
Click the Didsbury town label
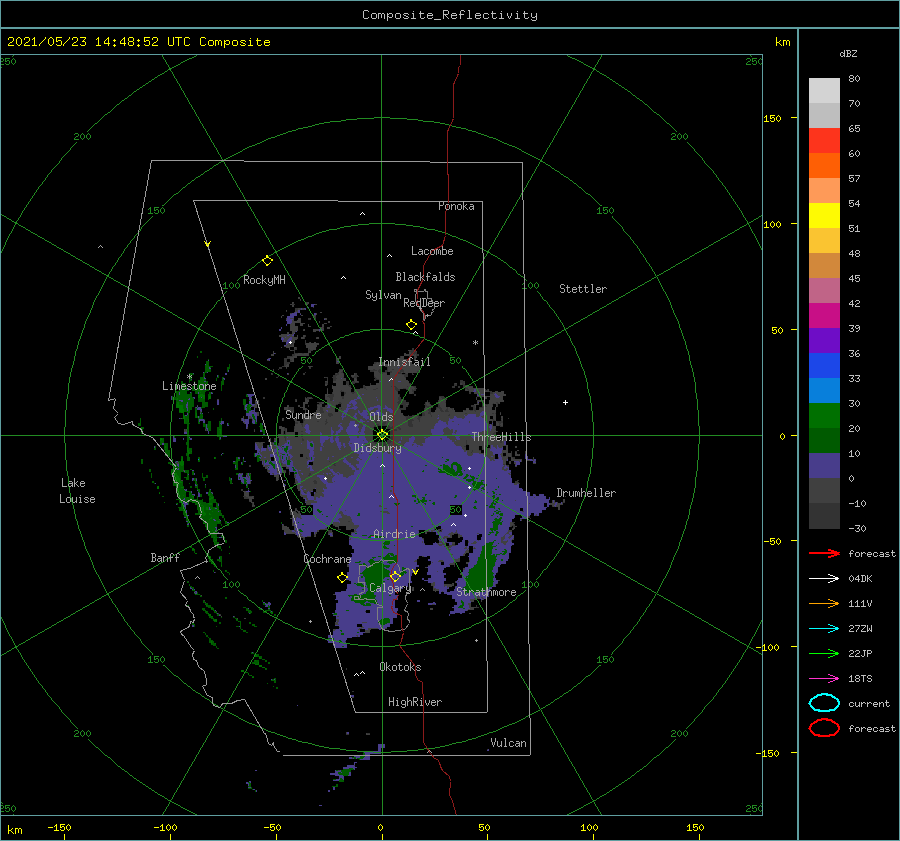[377, 448]
